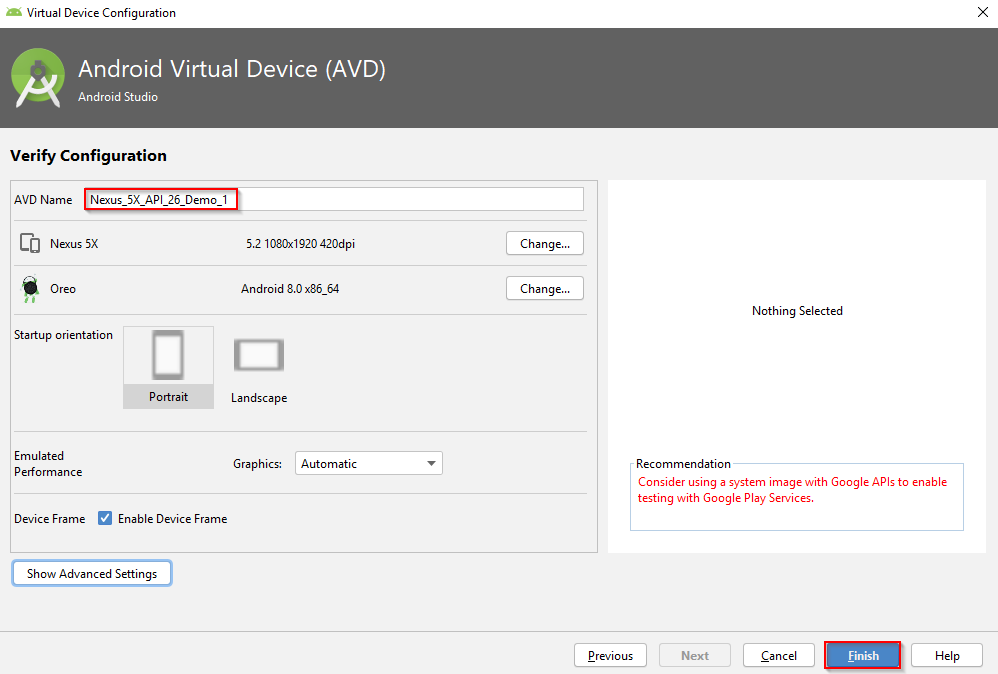Screen dimensions: 998x674
Task: Click the 'Nexus 5X' device name text
Action: (x=74, y=244)
